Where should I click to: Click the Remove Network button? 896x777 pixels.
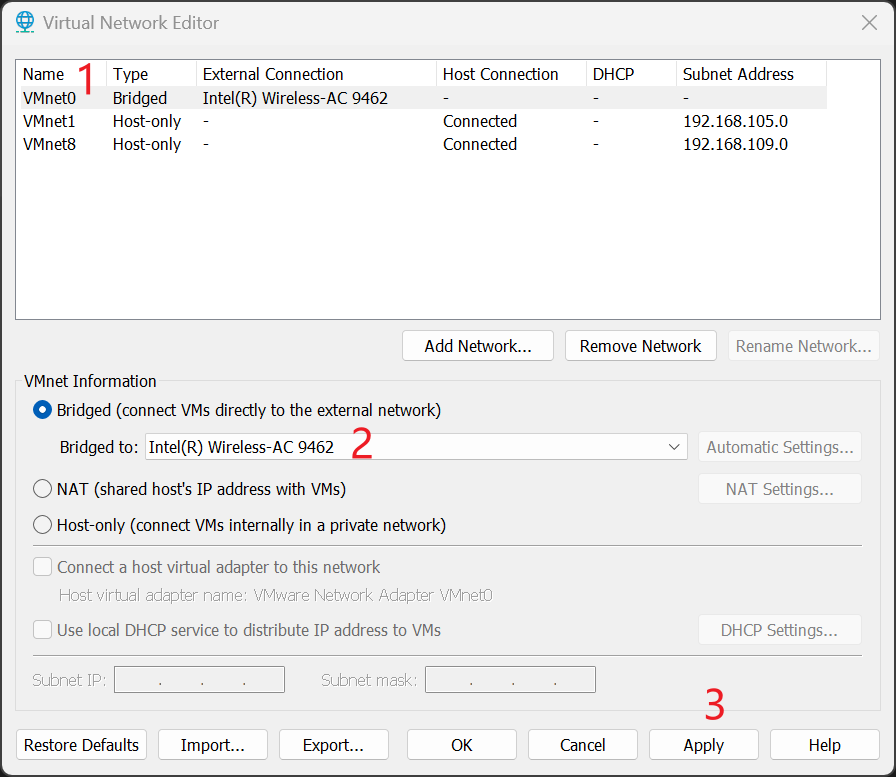click(x=641, y=346)
